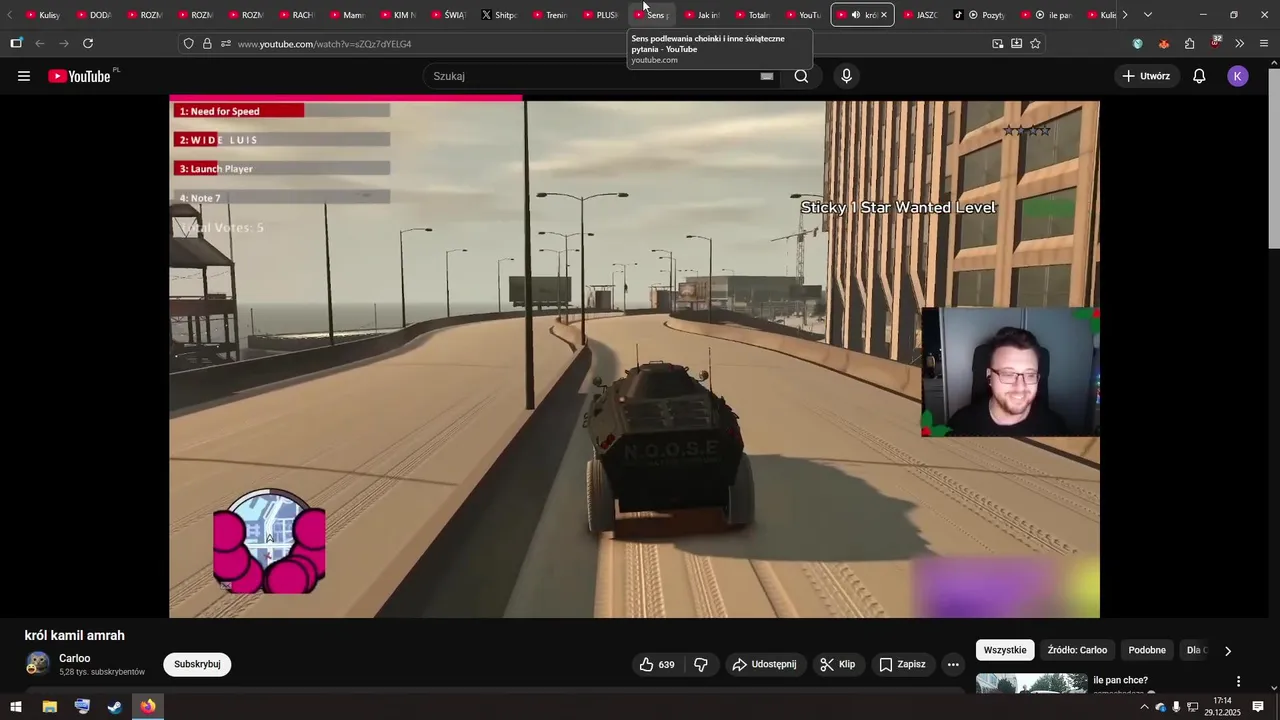Close the active 'król' tab
This screenshot has height=720, width=1280.
[x=884, y=15]
